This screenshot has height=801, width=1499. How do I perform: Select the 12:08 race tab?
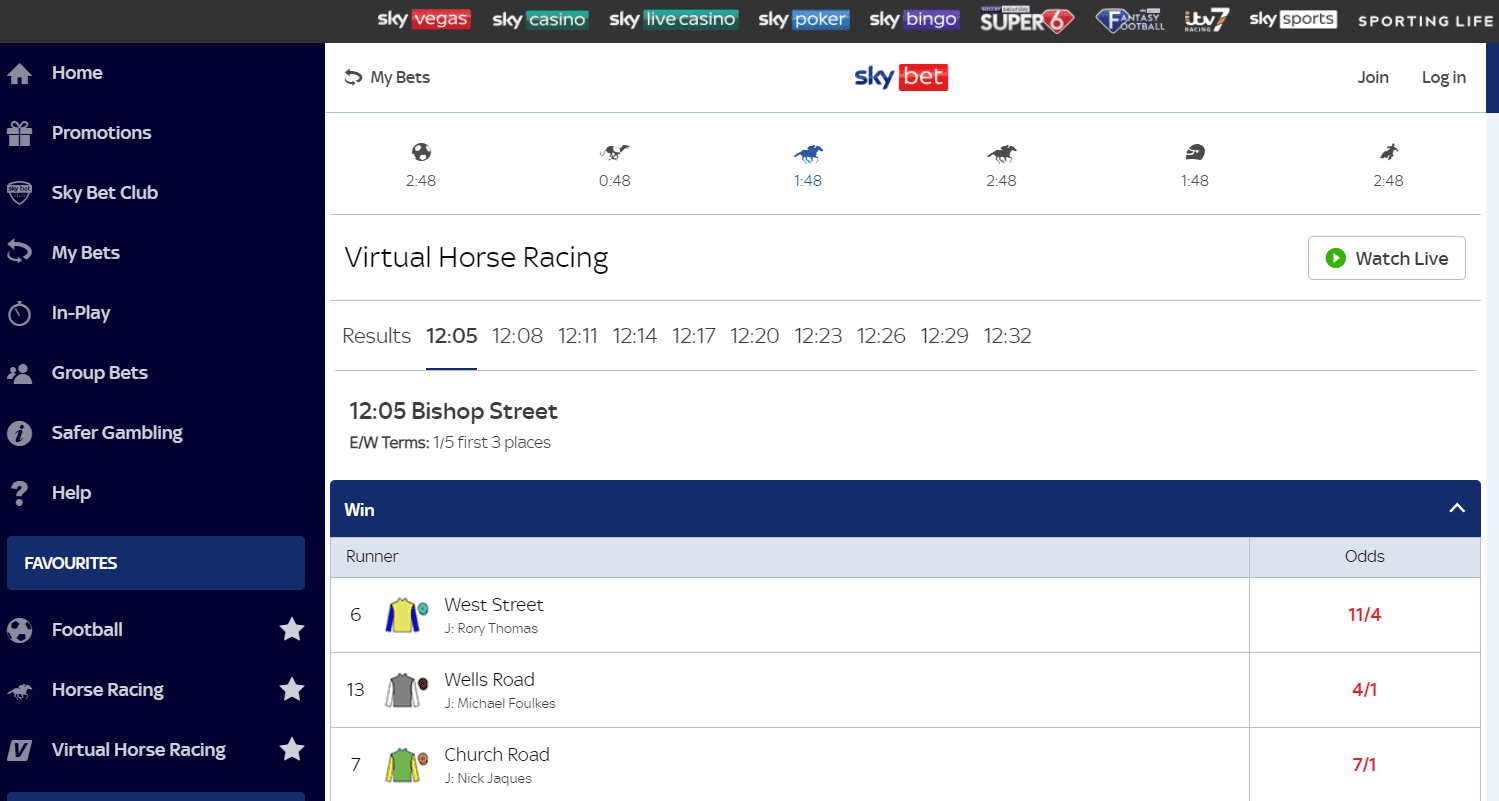pyautogui.click(x=517, y=336)
